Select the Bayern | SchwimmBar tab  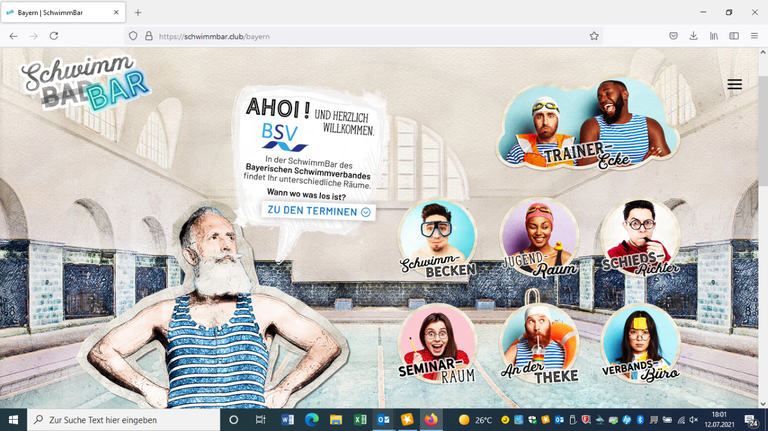tap(63, 13)
